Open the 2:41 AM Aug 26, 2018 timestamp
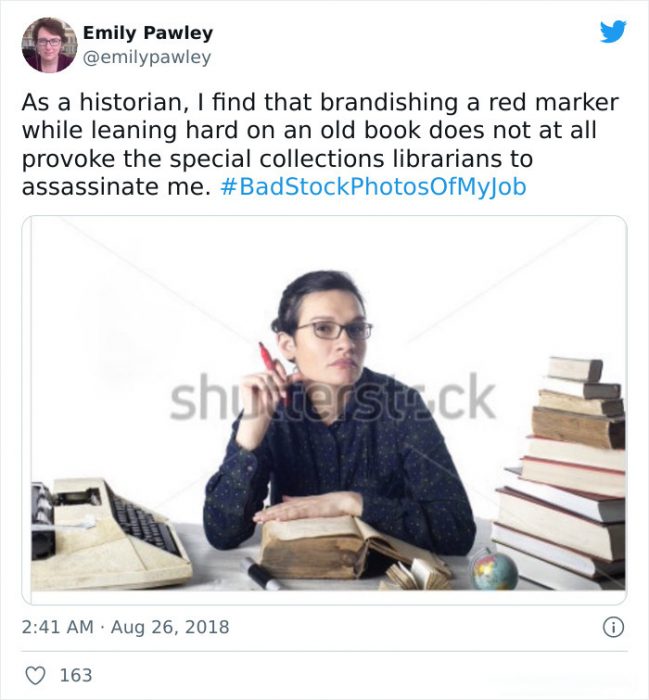Image resolution: width=649 pixels, height=700 pixels. click(x=125, y=627)
